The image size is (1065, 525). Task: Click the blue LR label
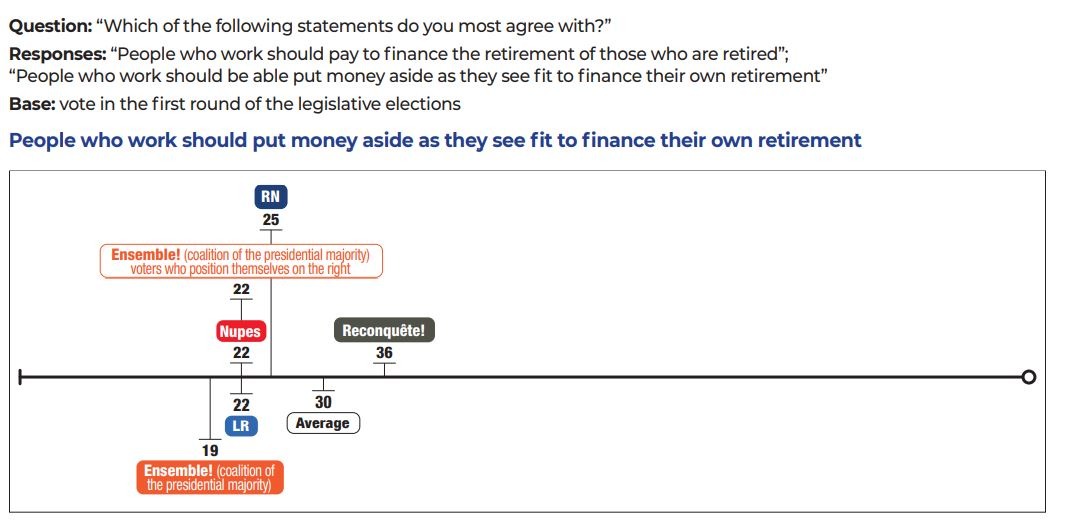coord(240,426)
